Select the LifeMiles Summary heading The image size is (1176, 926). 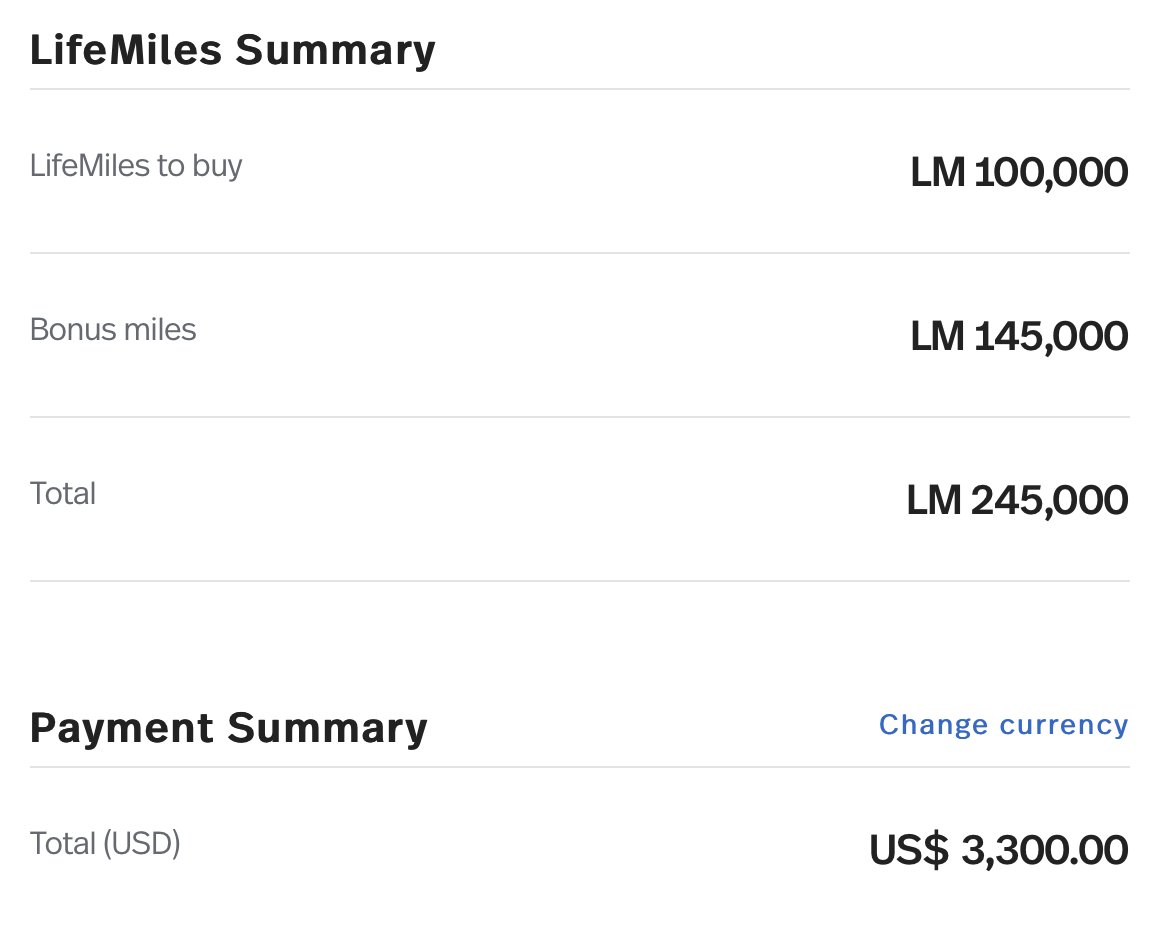[232, 50]
